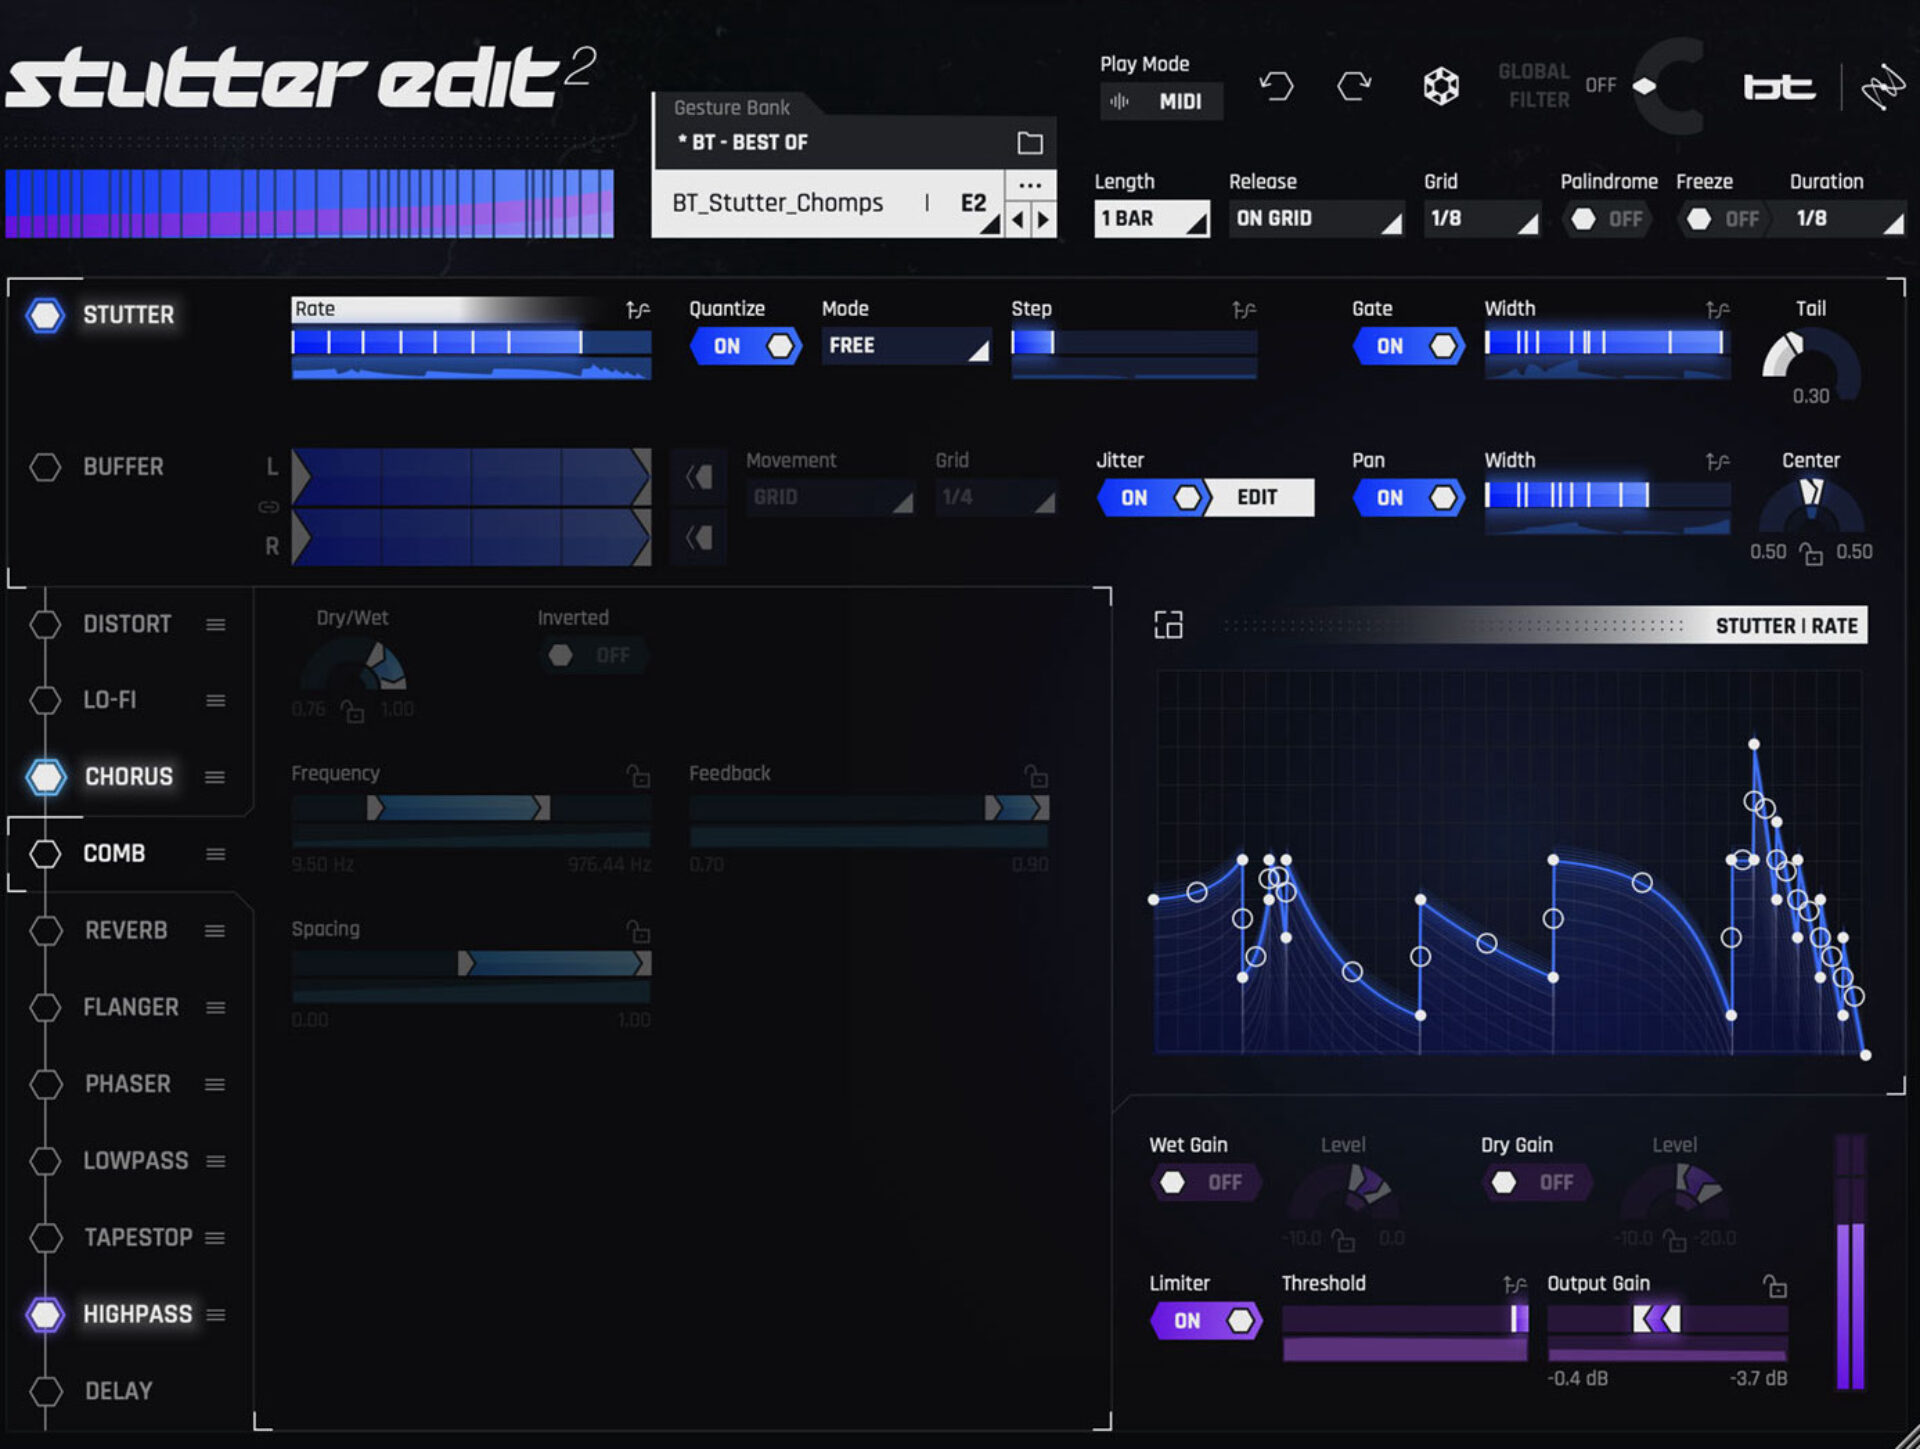
Task: Select the CHORUS effect tab
Action: [128, 776]
